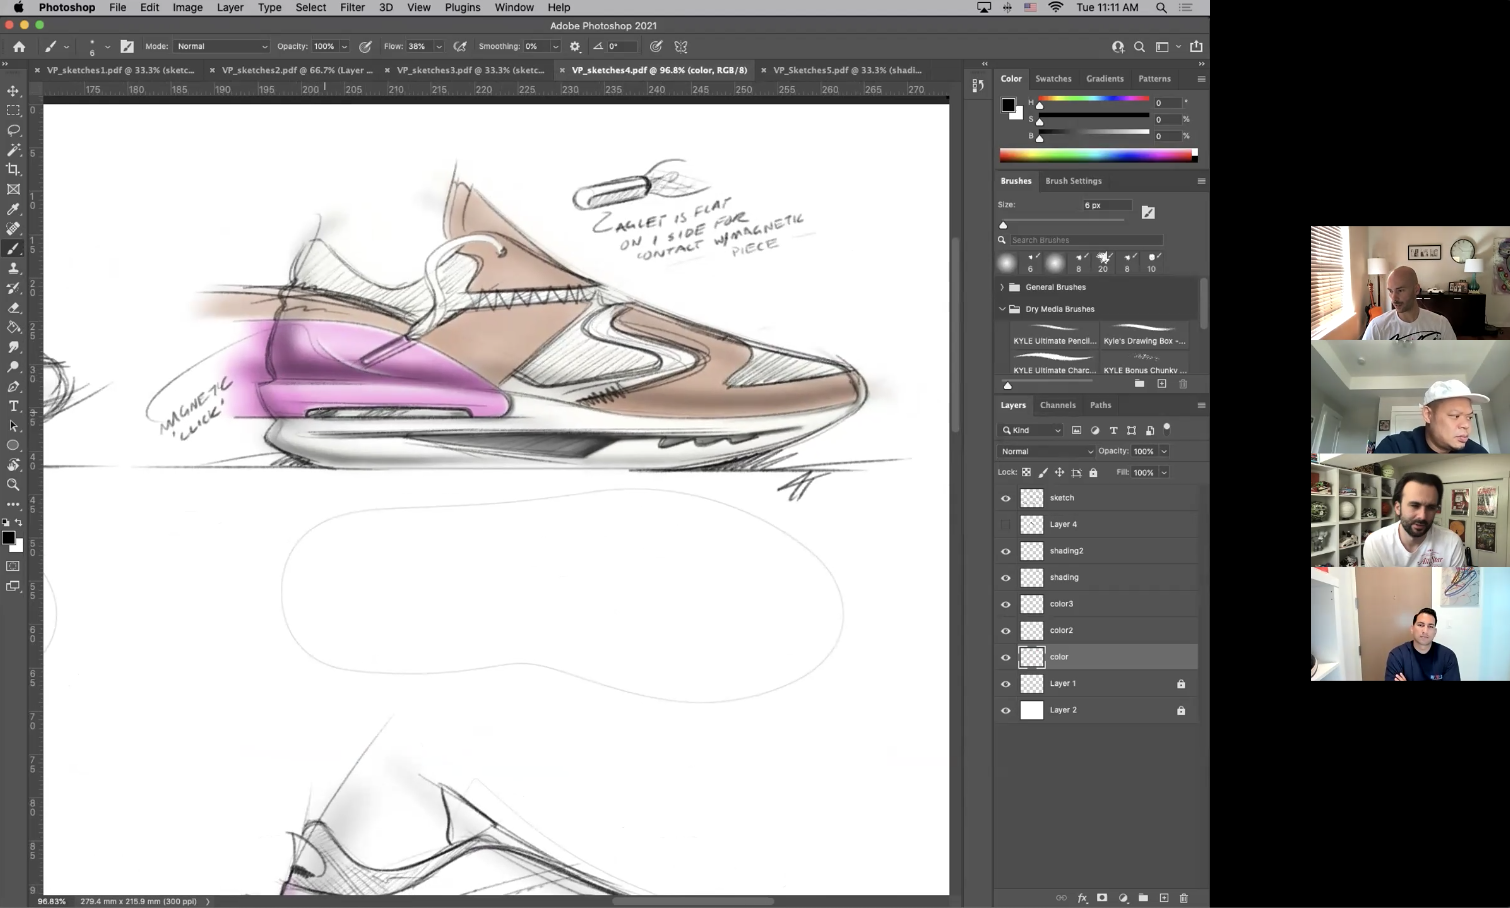Delete layer using trash icon in Layers panel
Screen dimensions: 1510x908
(1184, 898)
